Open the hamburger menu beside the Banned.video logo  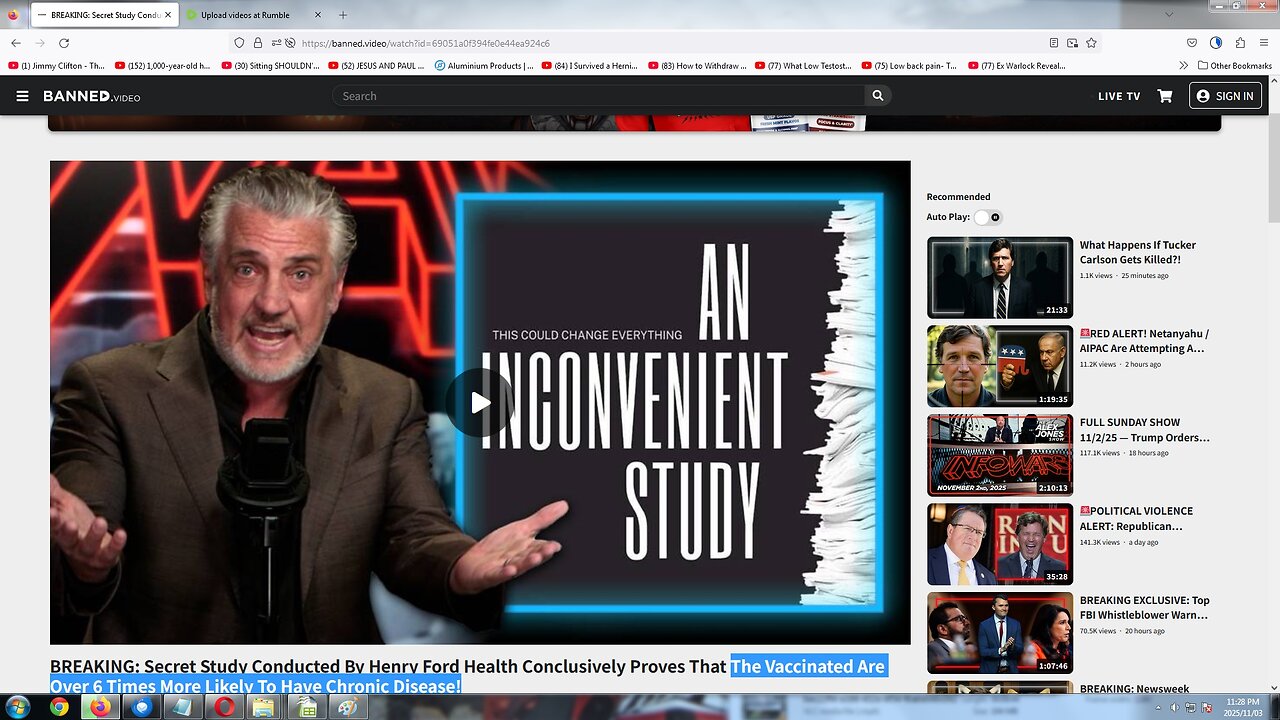22,96
